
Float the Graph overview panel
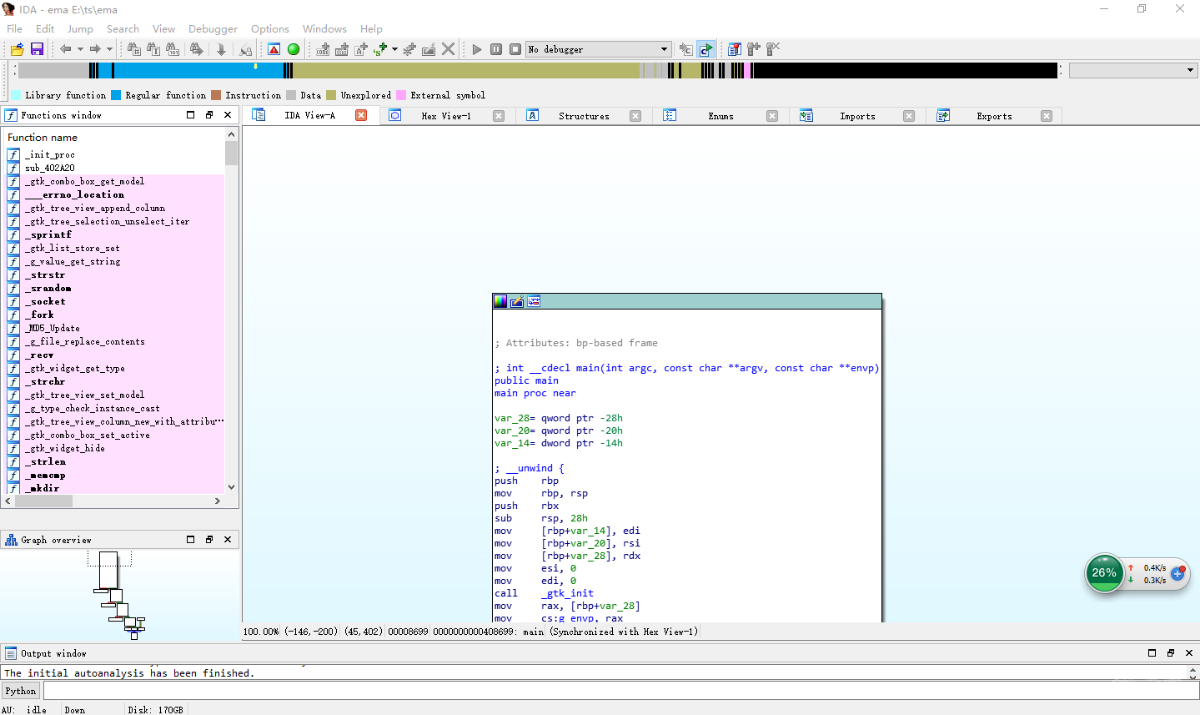tap(209, 540)
